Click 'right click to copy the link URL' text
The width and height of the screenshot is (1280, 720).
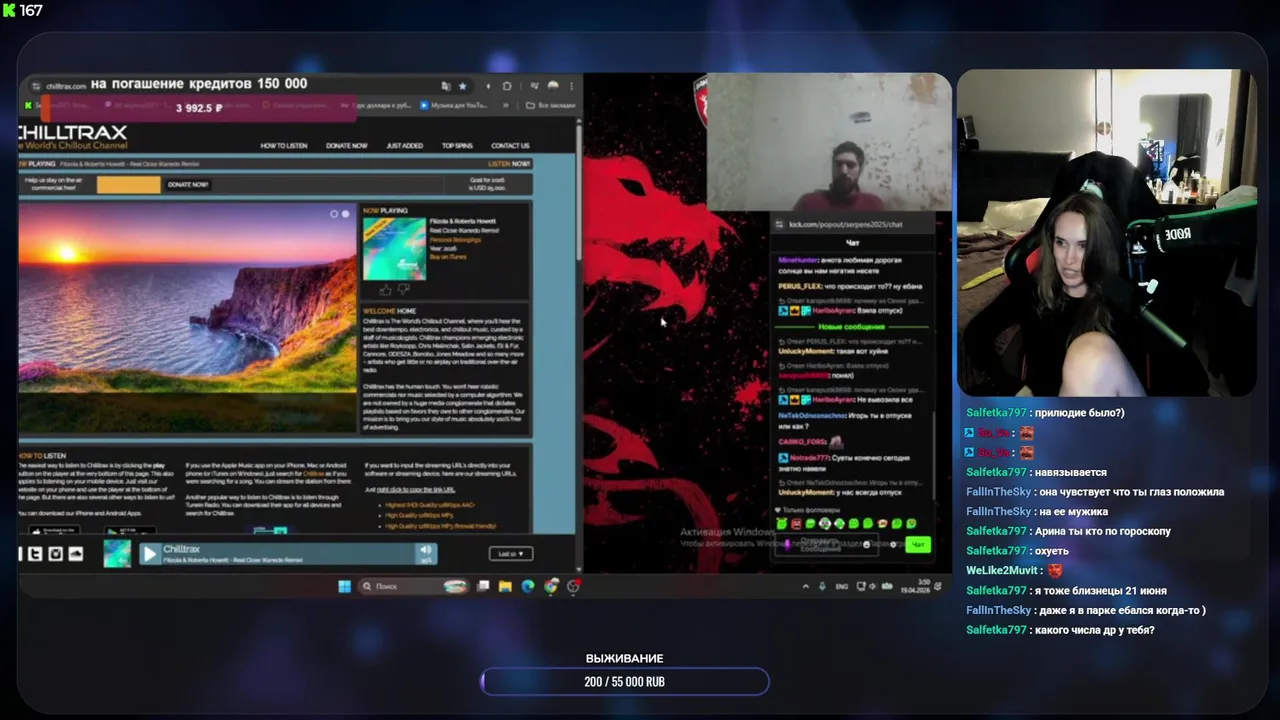pyautogui.click(x=415, y=490)
